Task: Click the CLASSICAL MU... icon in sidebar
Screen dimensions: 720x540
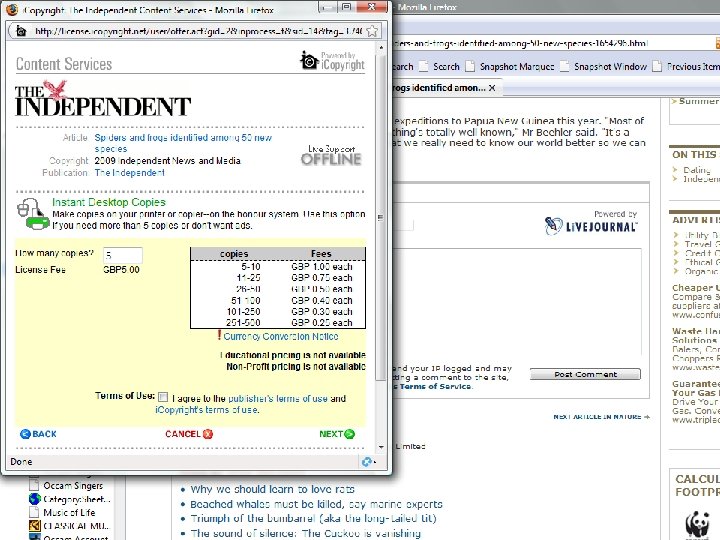Action: tap(34, 525)
